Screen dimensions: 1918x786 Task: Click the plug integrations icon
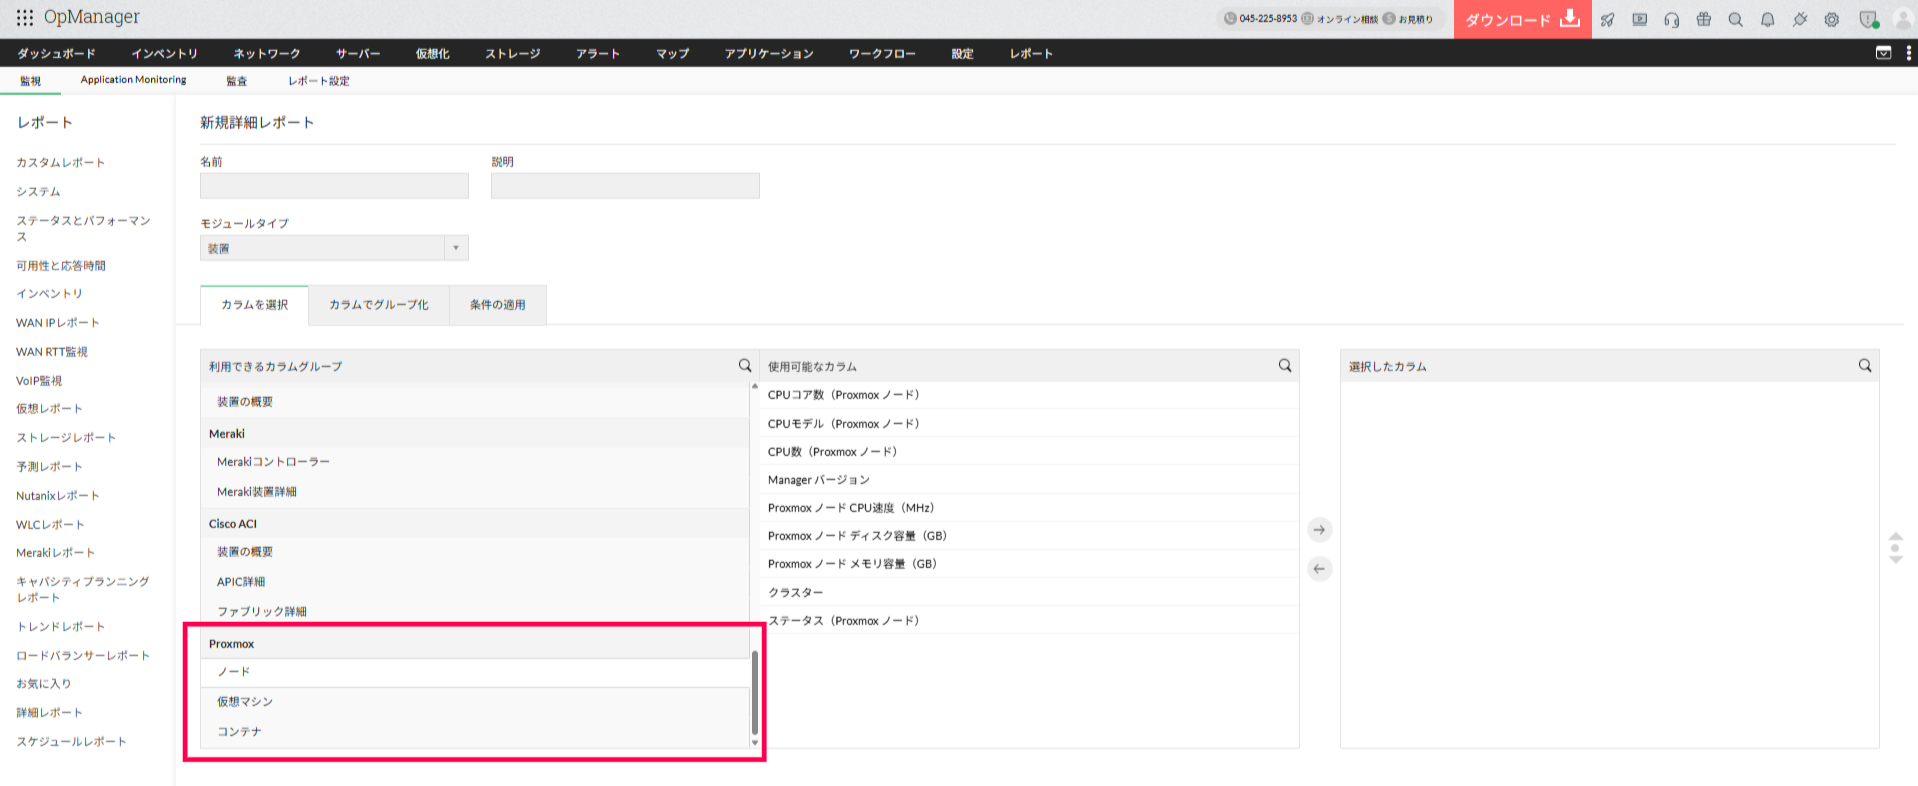(x=1799, y=19)
